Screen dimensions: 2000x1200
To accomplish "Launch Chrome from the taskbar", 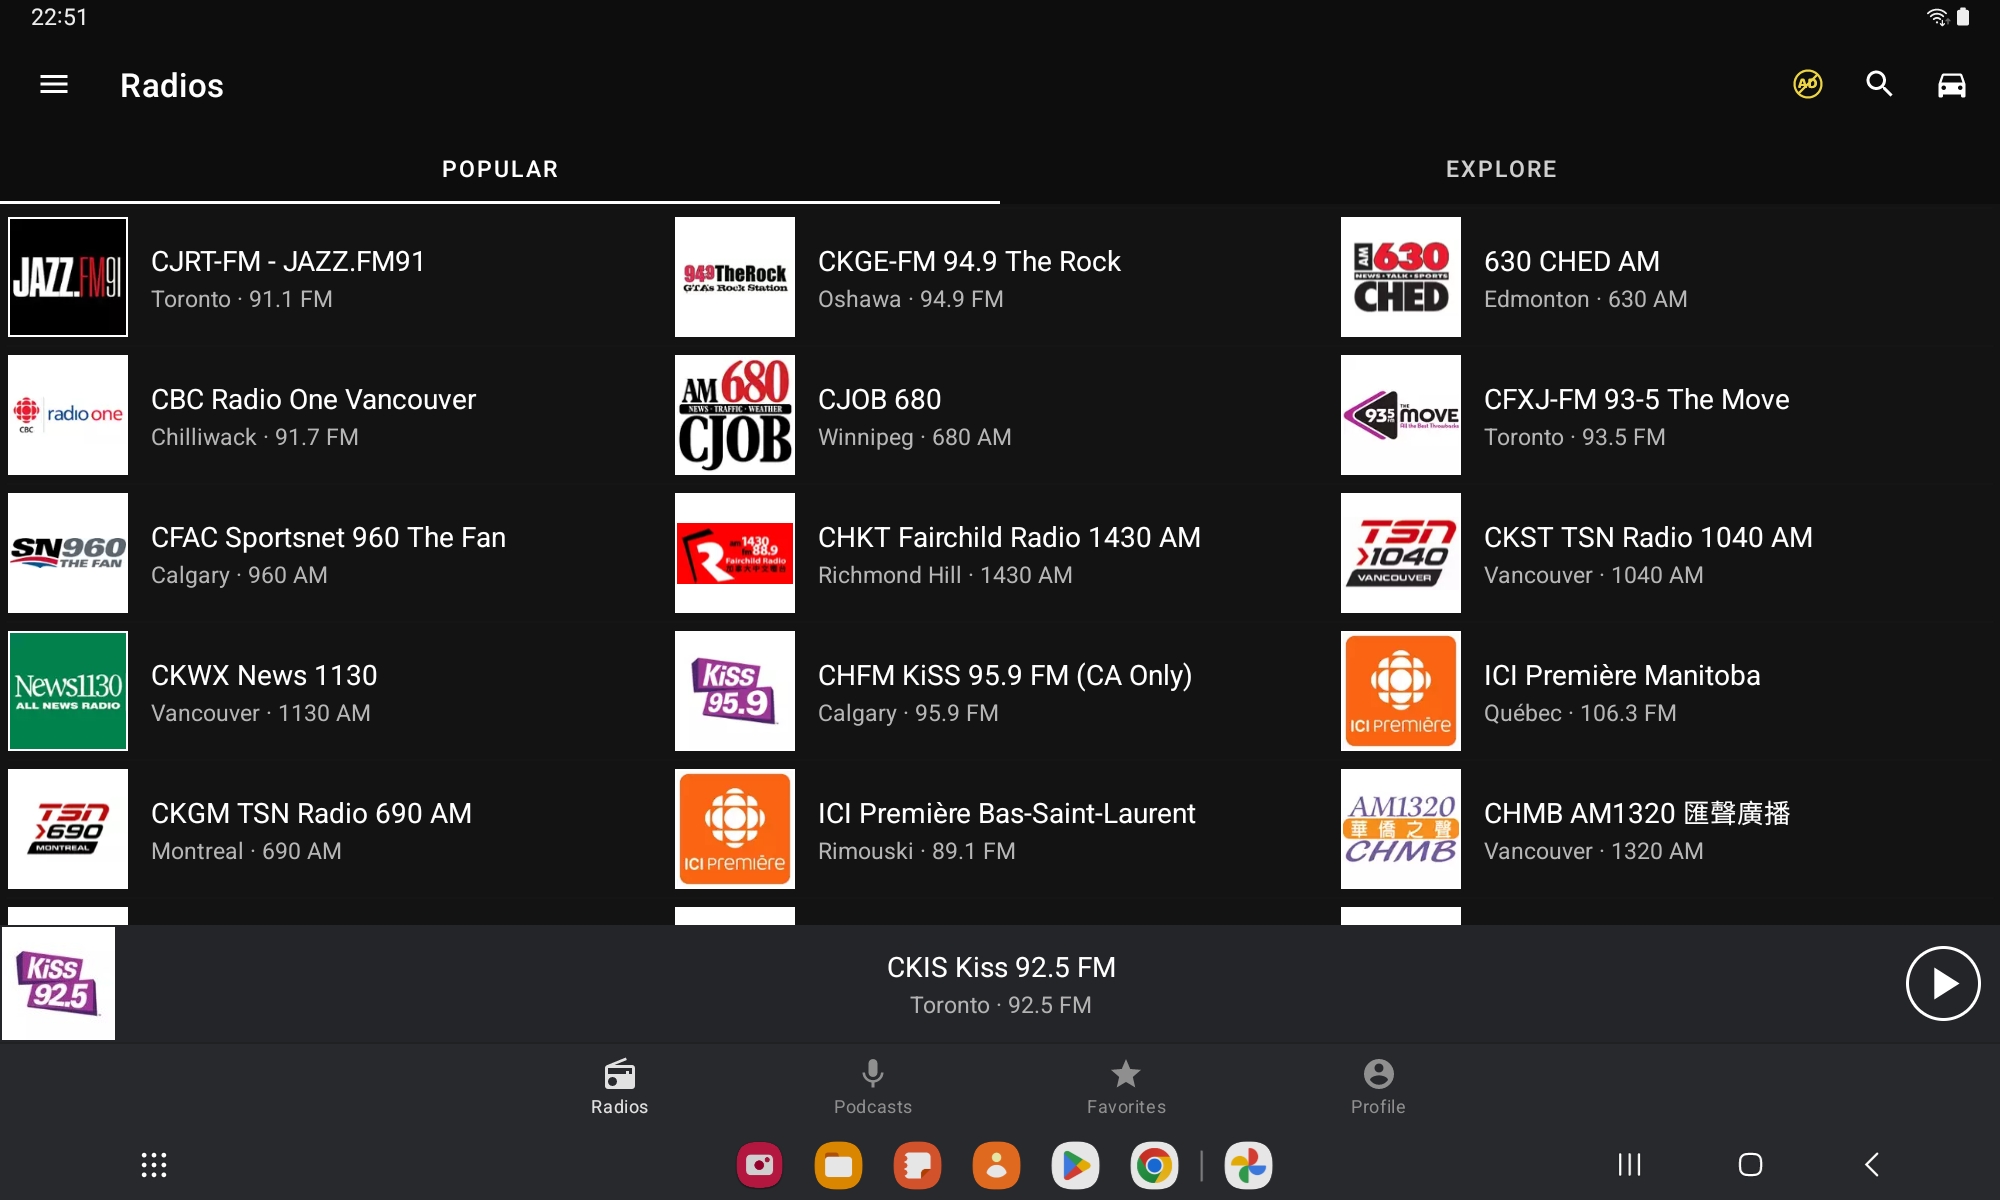I will point(1154,1165).
